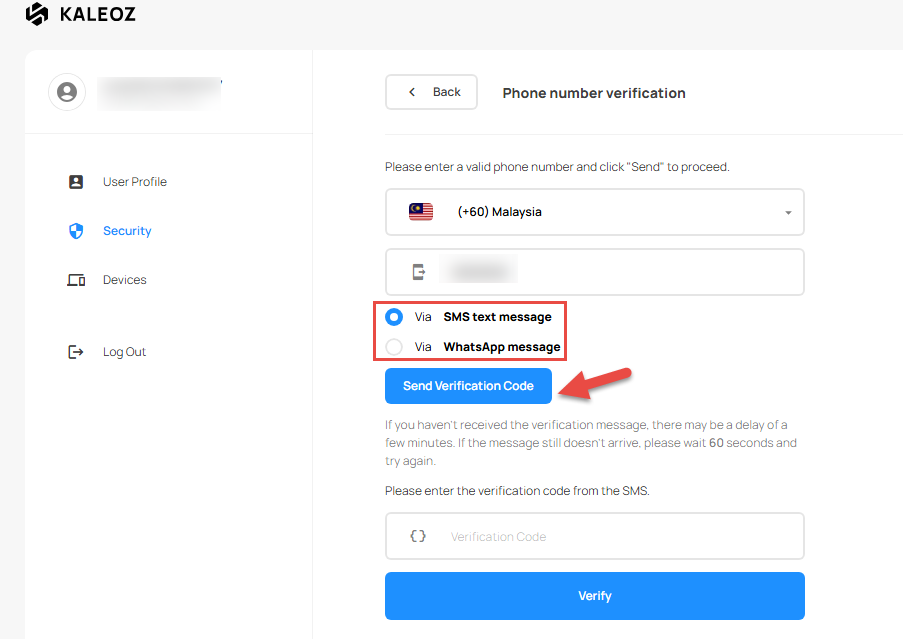The height and width of the screenshot is (639, 903).
Task: Click the KALEOZ brand name text
Action: [x=98, y=14]
